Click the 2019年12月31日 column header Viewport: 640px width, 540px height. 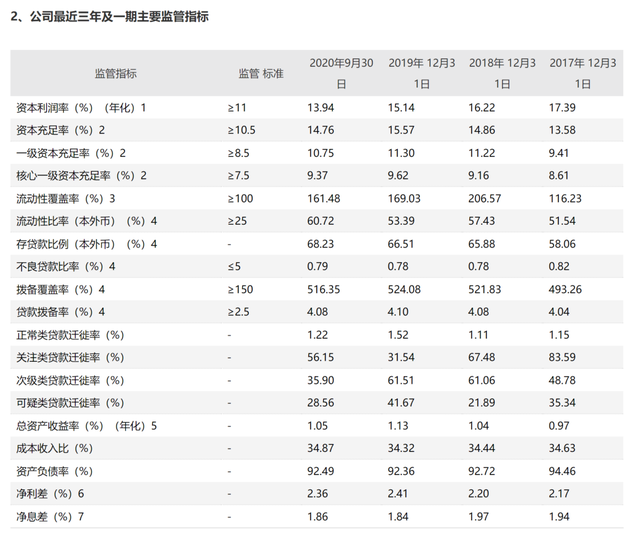click(422, 73)
